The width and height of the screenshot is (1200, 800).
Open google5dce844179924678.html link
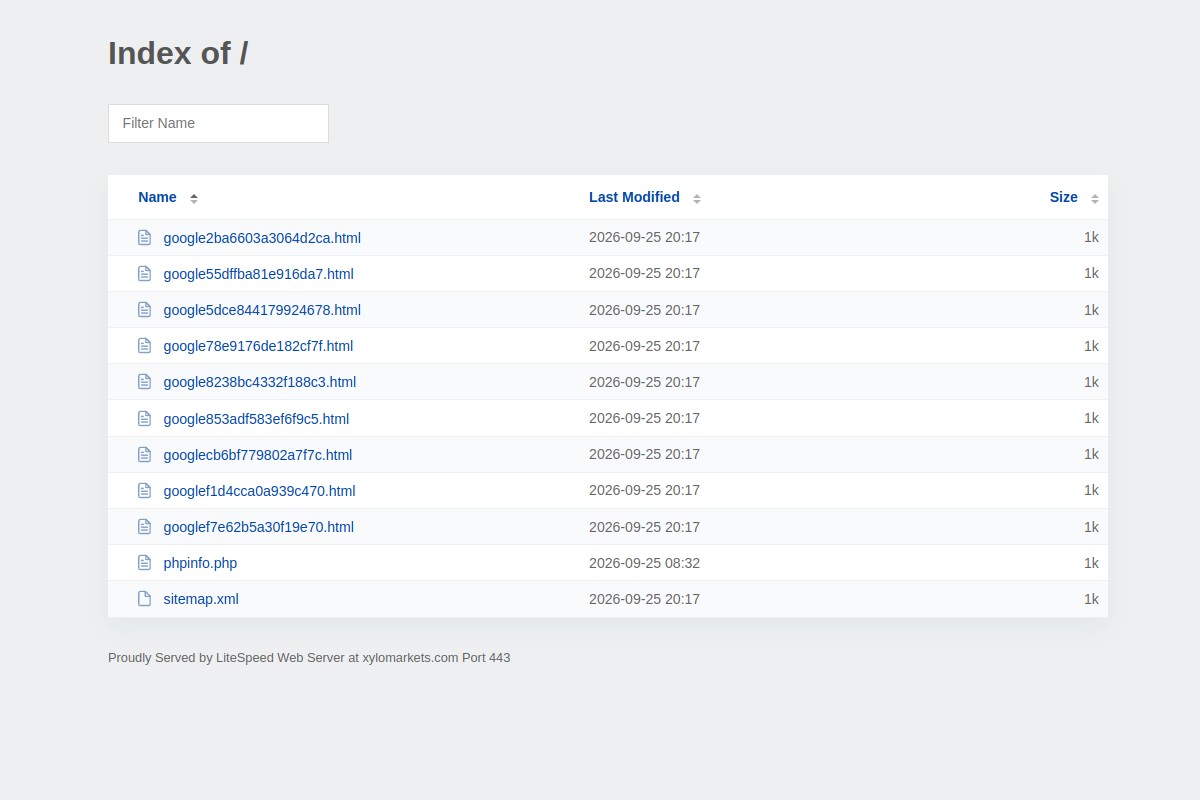(262, 310)
